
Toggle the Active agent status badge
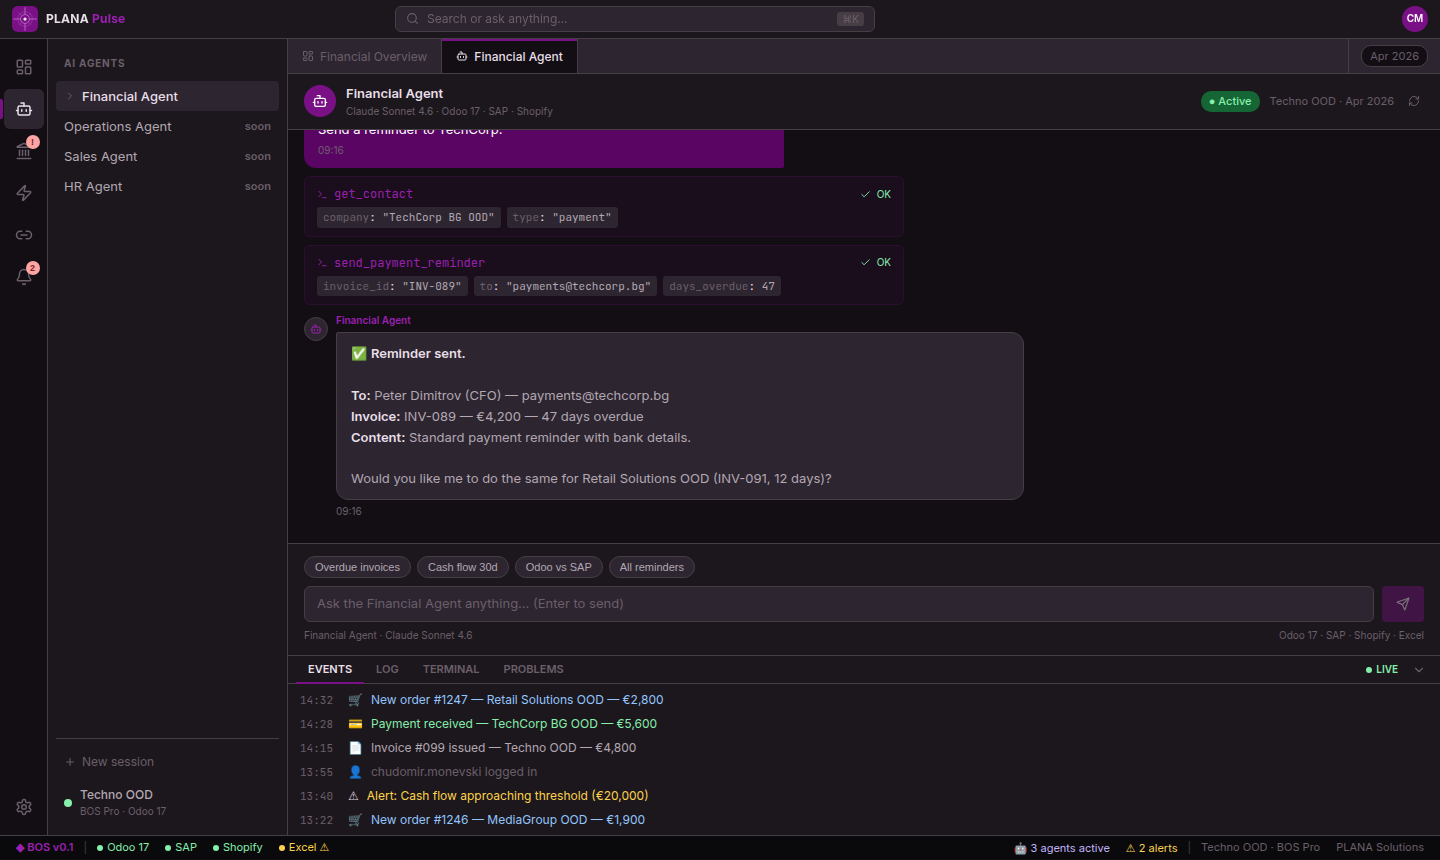click(x=1230, y=101)
